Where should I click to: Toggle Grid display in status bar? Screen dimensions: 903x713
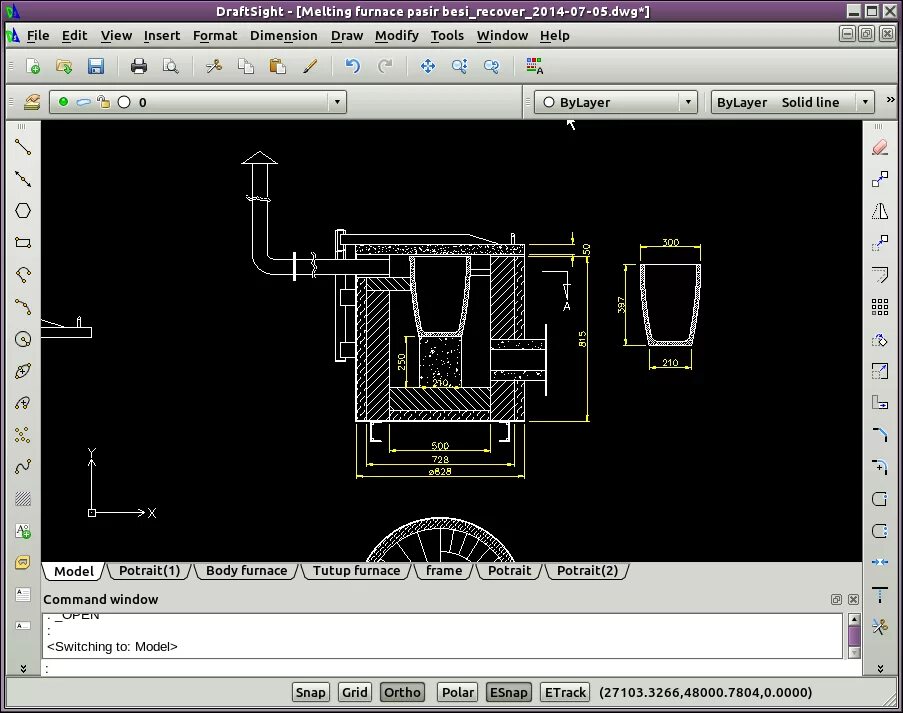pyautogui.click(x=355, y=692)
